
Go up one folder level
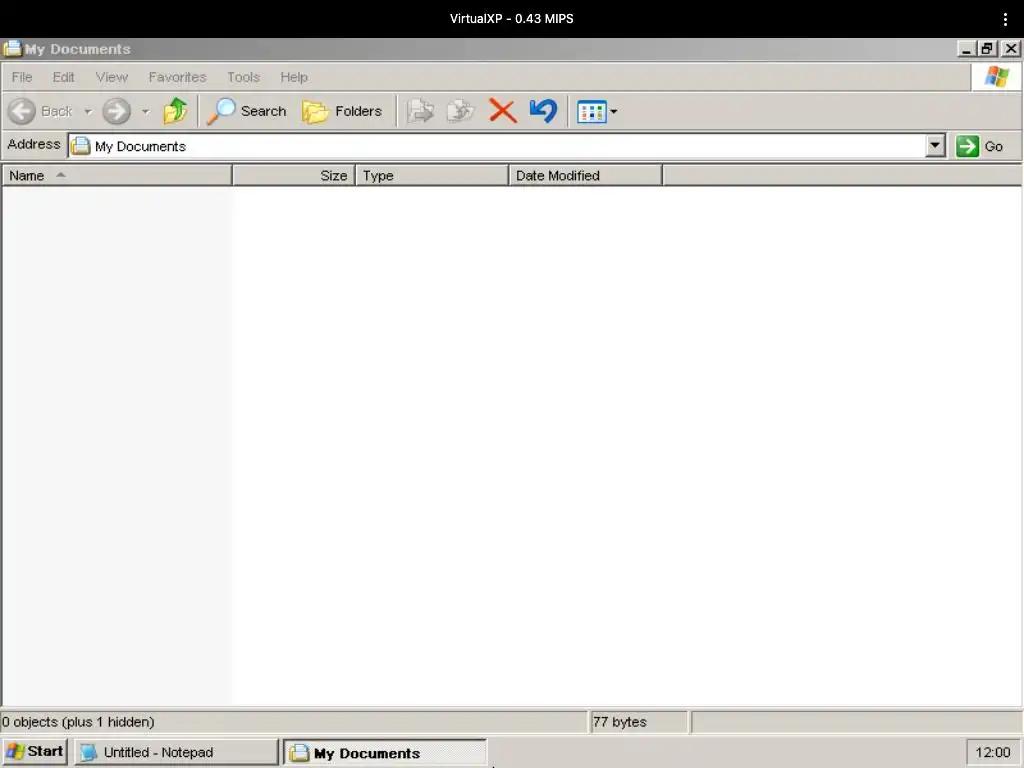pyautogui.click(x=175, y=111)
